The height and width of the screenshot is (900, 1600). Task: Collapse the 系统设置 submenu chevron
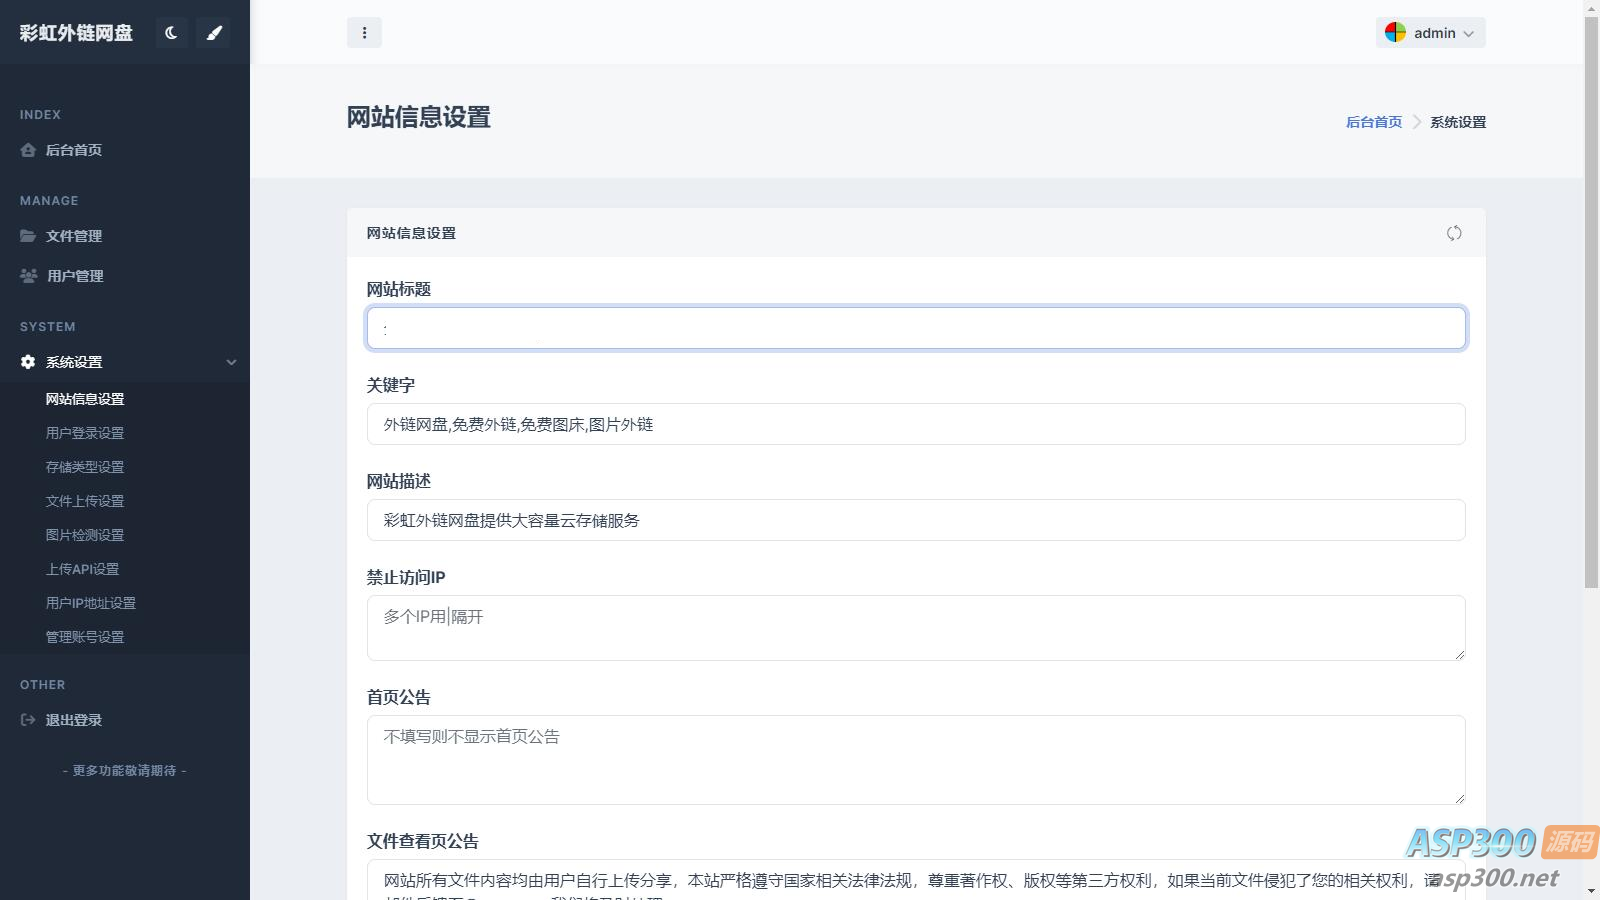point(231,362)
